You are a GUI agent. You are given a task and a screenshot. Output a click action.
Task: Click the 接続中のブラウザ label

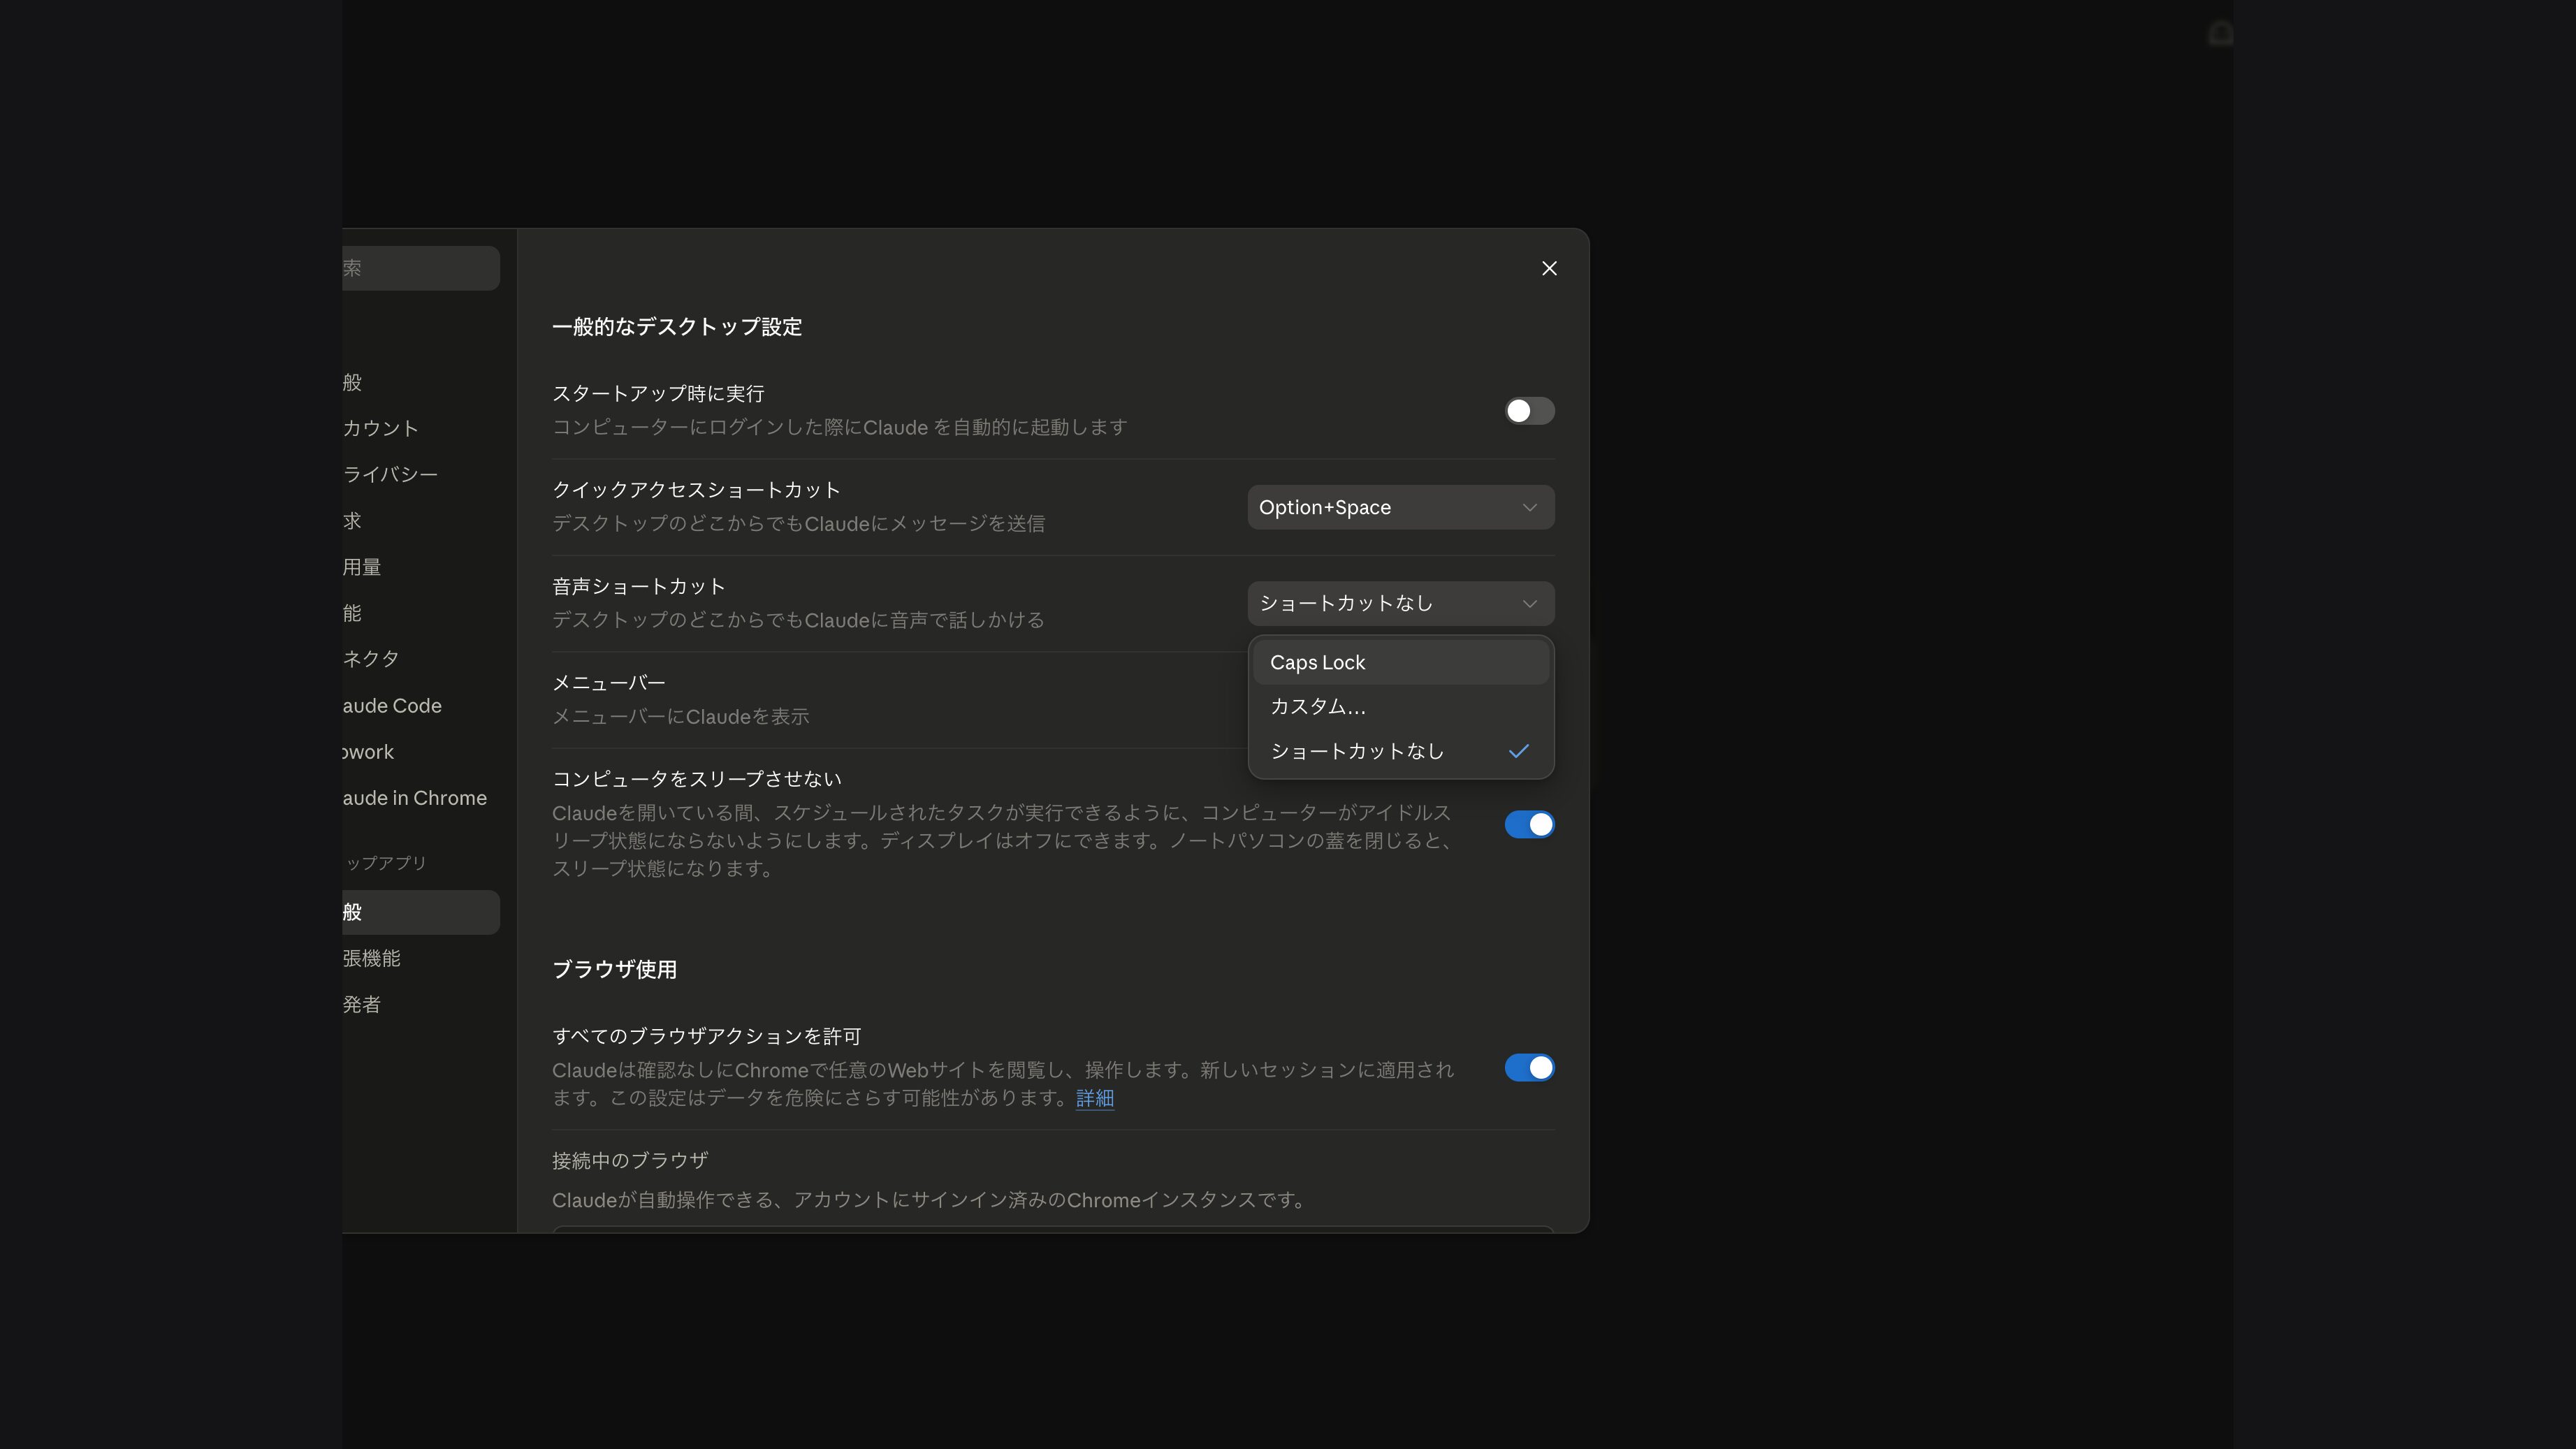point(630,1160)
